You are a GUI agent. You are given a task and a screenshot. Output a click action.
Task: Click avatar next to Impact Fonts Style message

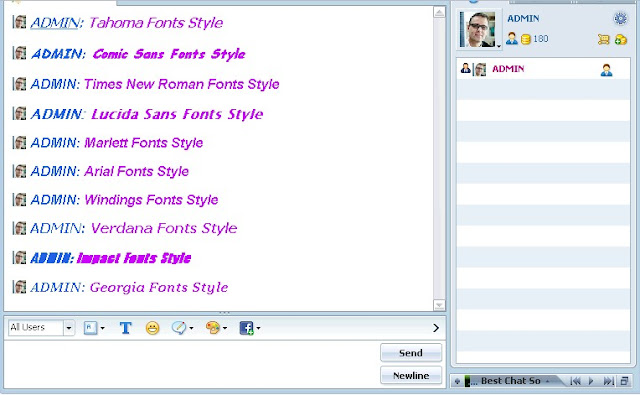pyautogui.click(x=20, y=257)
